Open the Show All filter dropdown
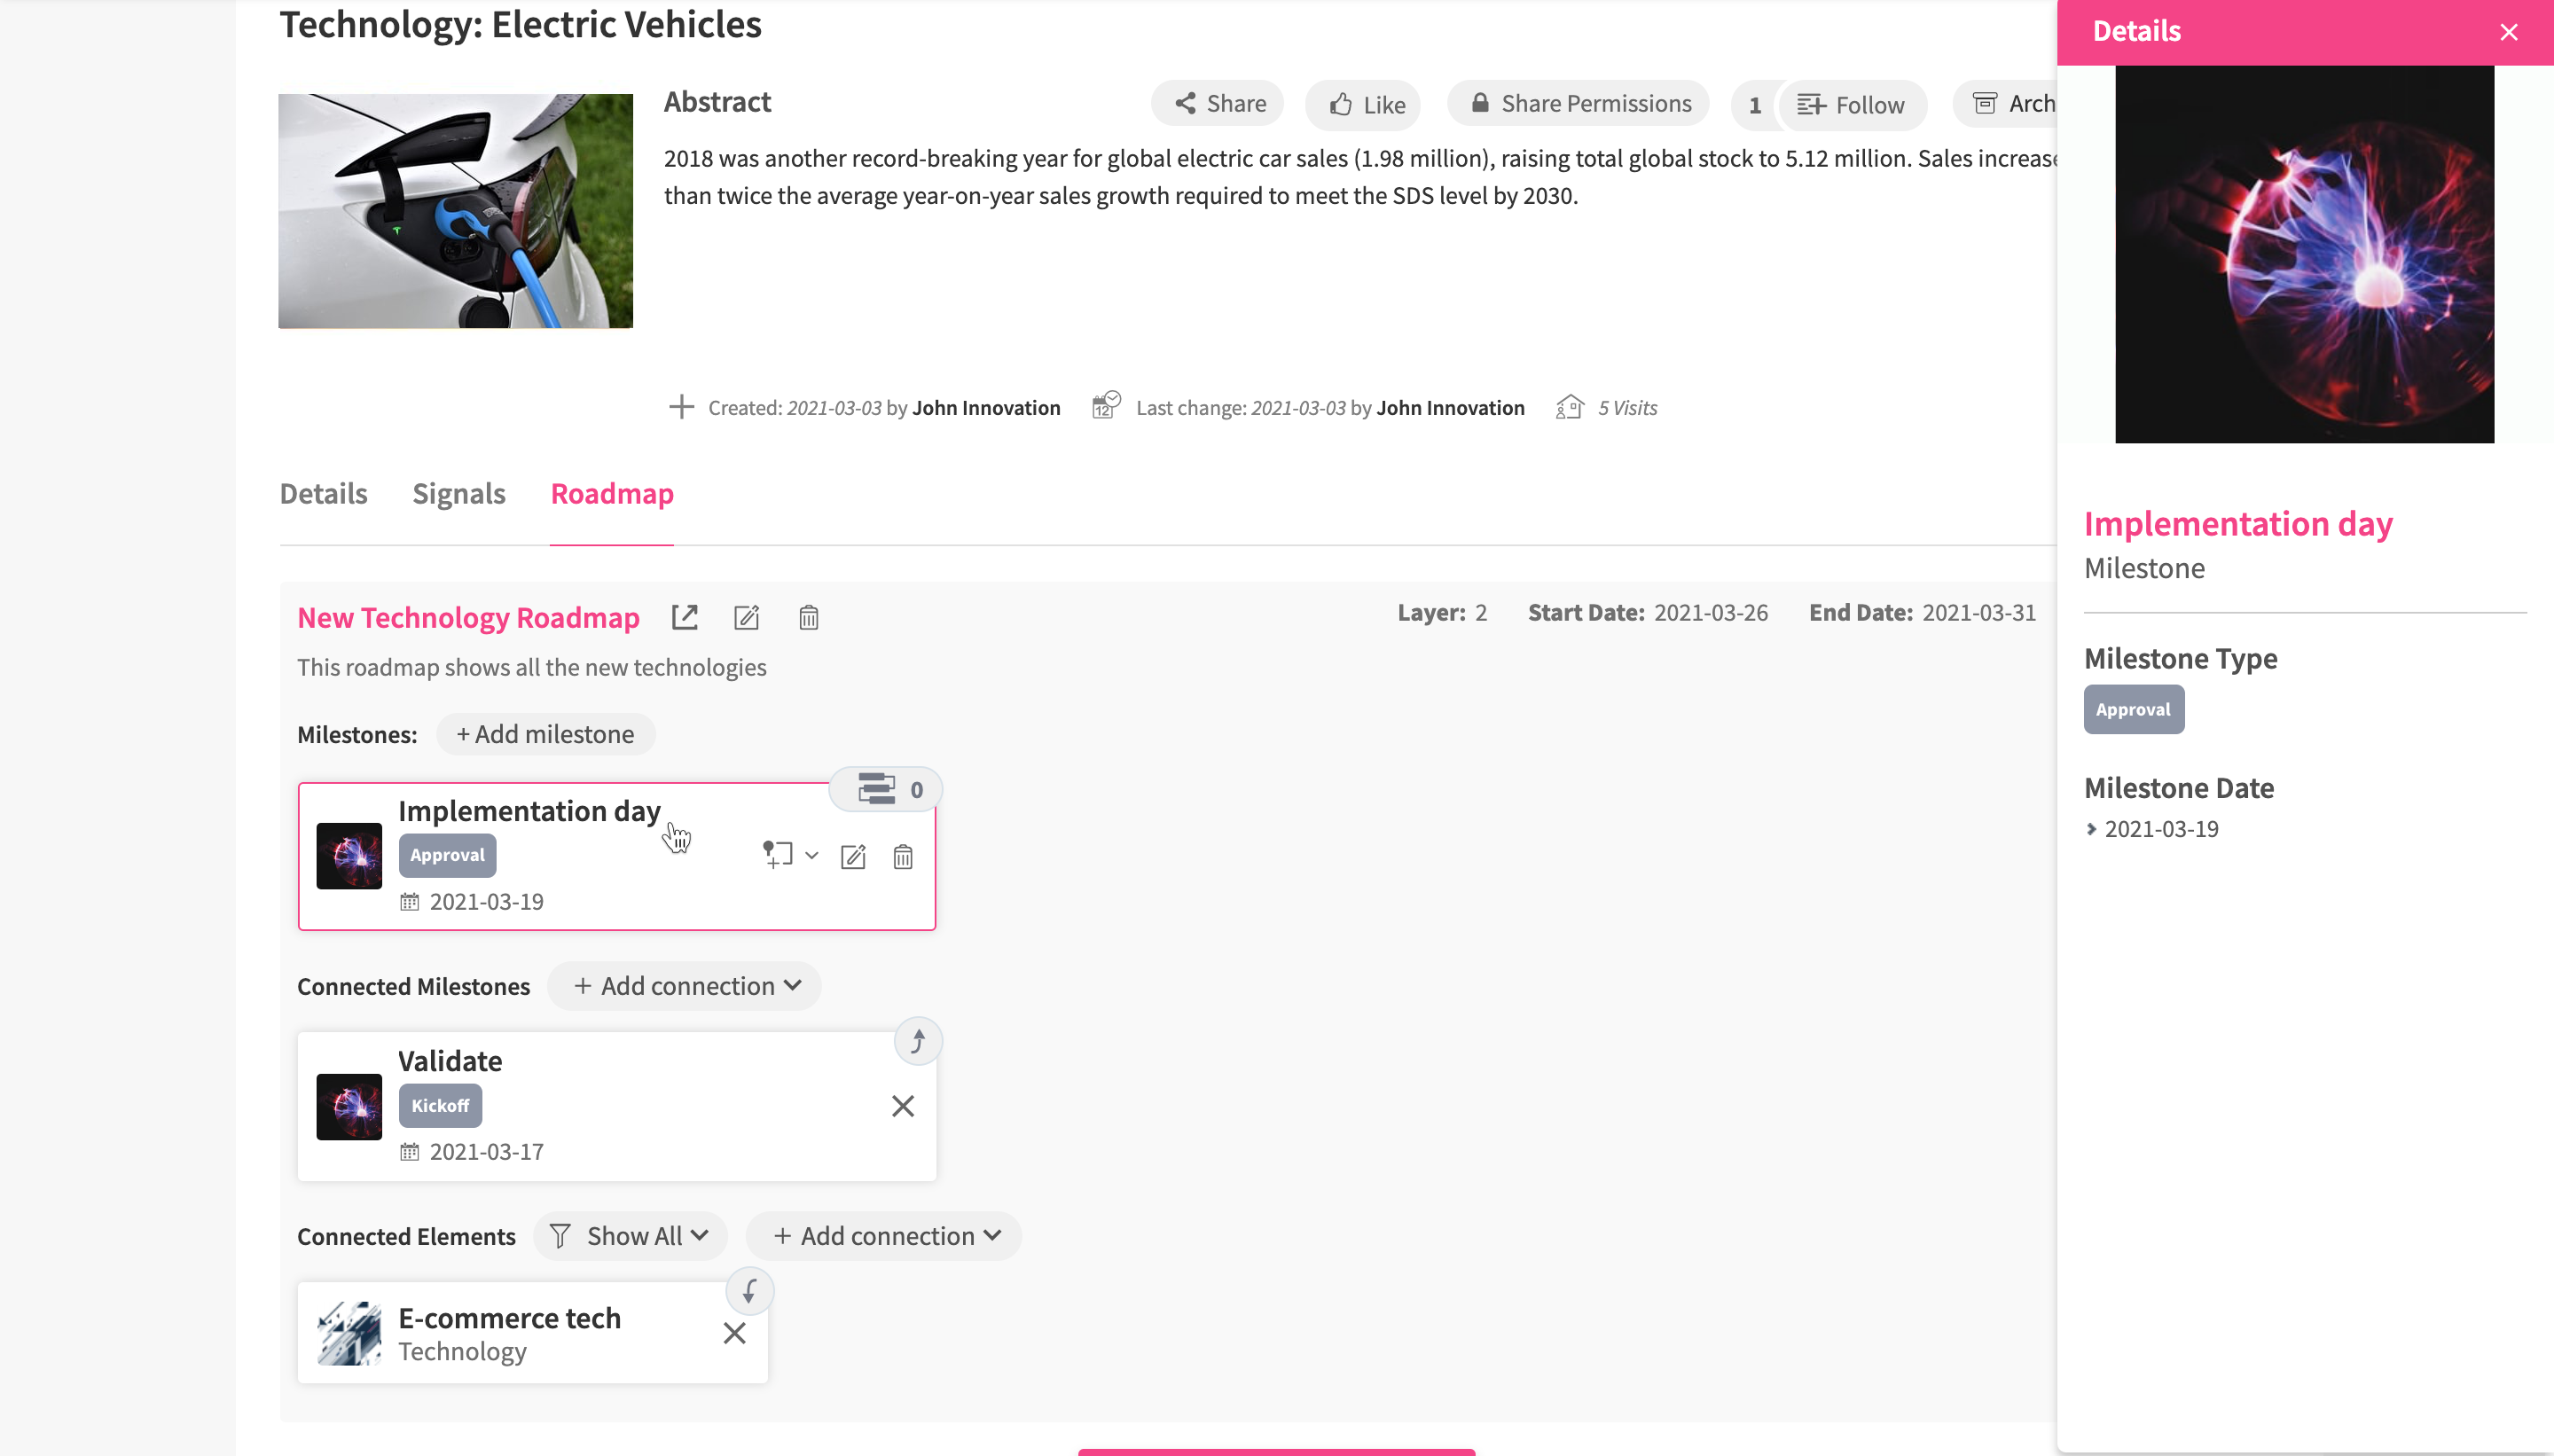Image resolution: width=2554 pixels, height=1456 pixels. point(630,1236)
